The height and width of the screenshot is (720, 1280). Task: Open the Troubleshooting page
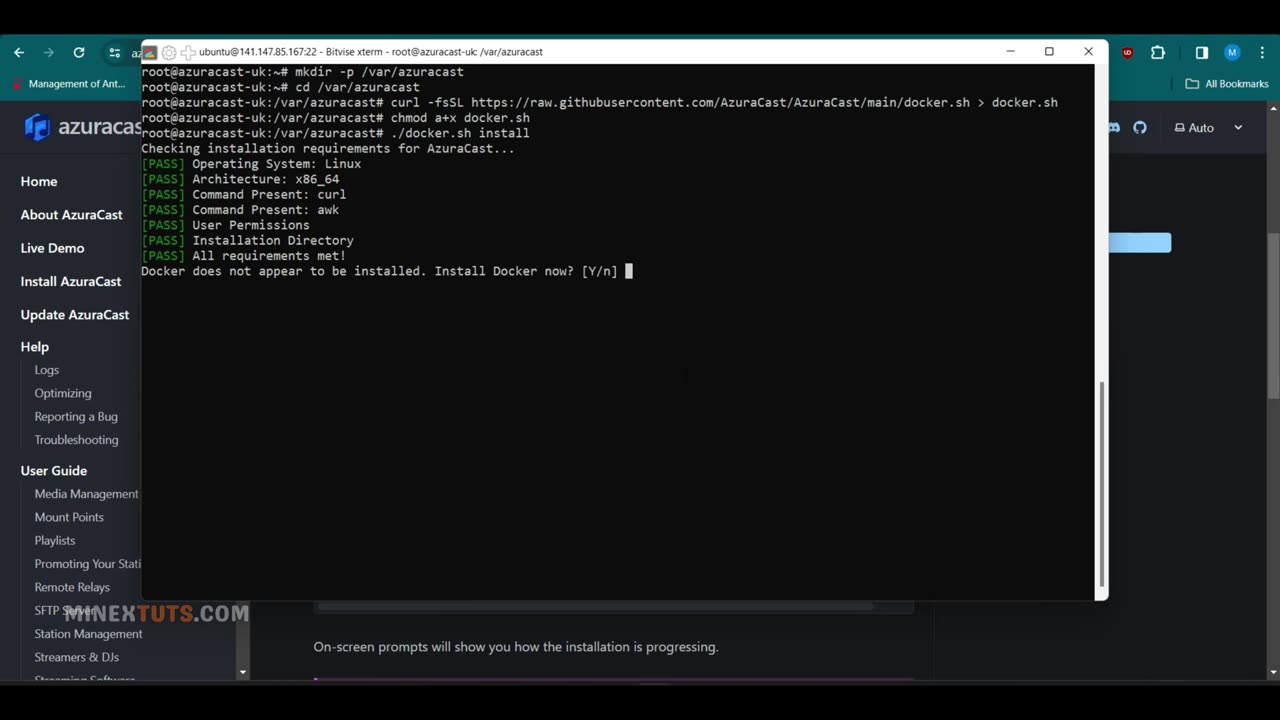pos(76,440)
